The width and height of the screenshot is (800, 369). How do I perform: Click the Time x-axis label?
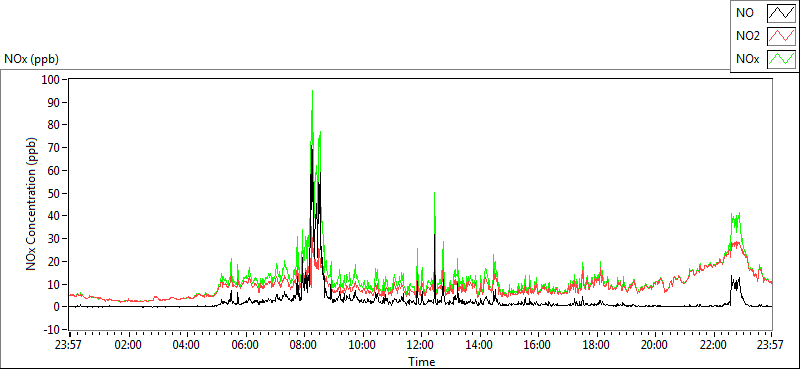pos(421,362)
